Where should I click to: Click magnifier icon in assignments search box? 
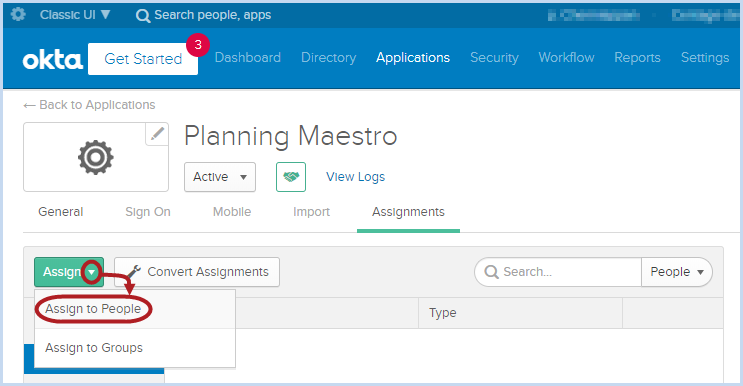click(491, 272)
